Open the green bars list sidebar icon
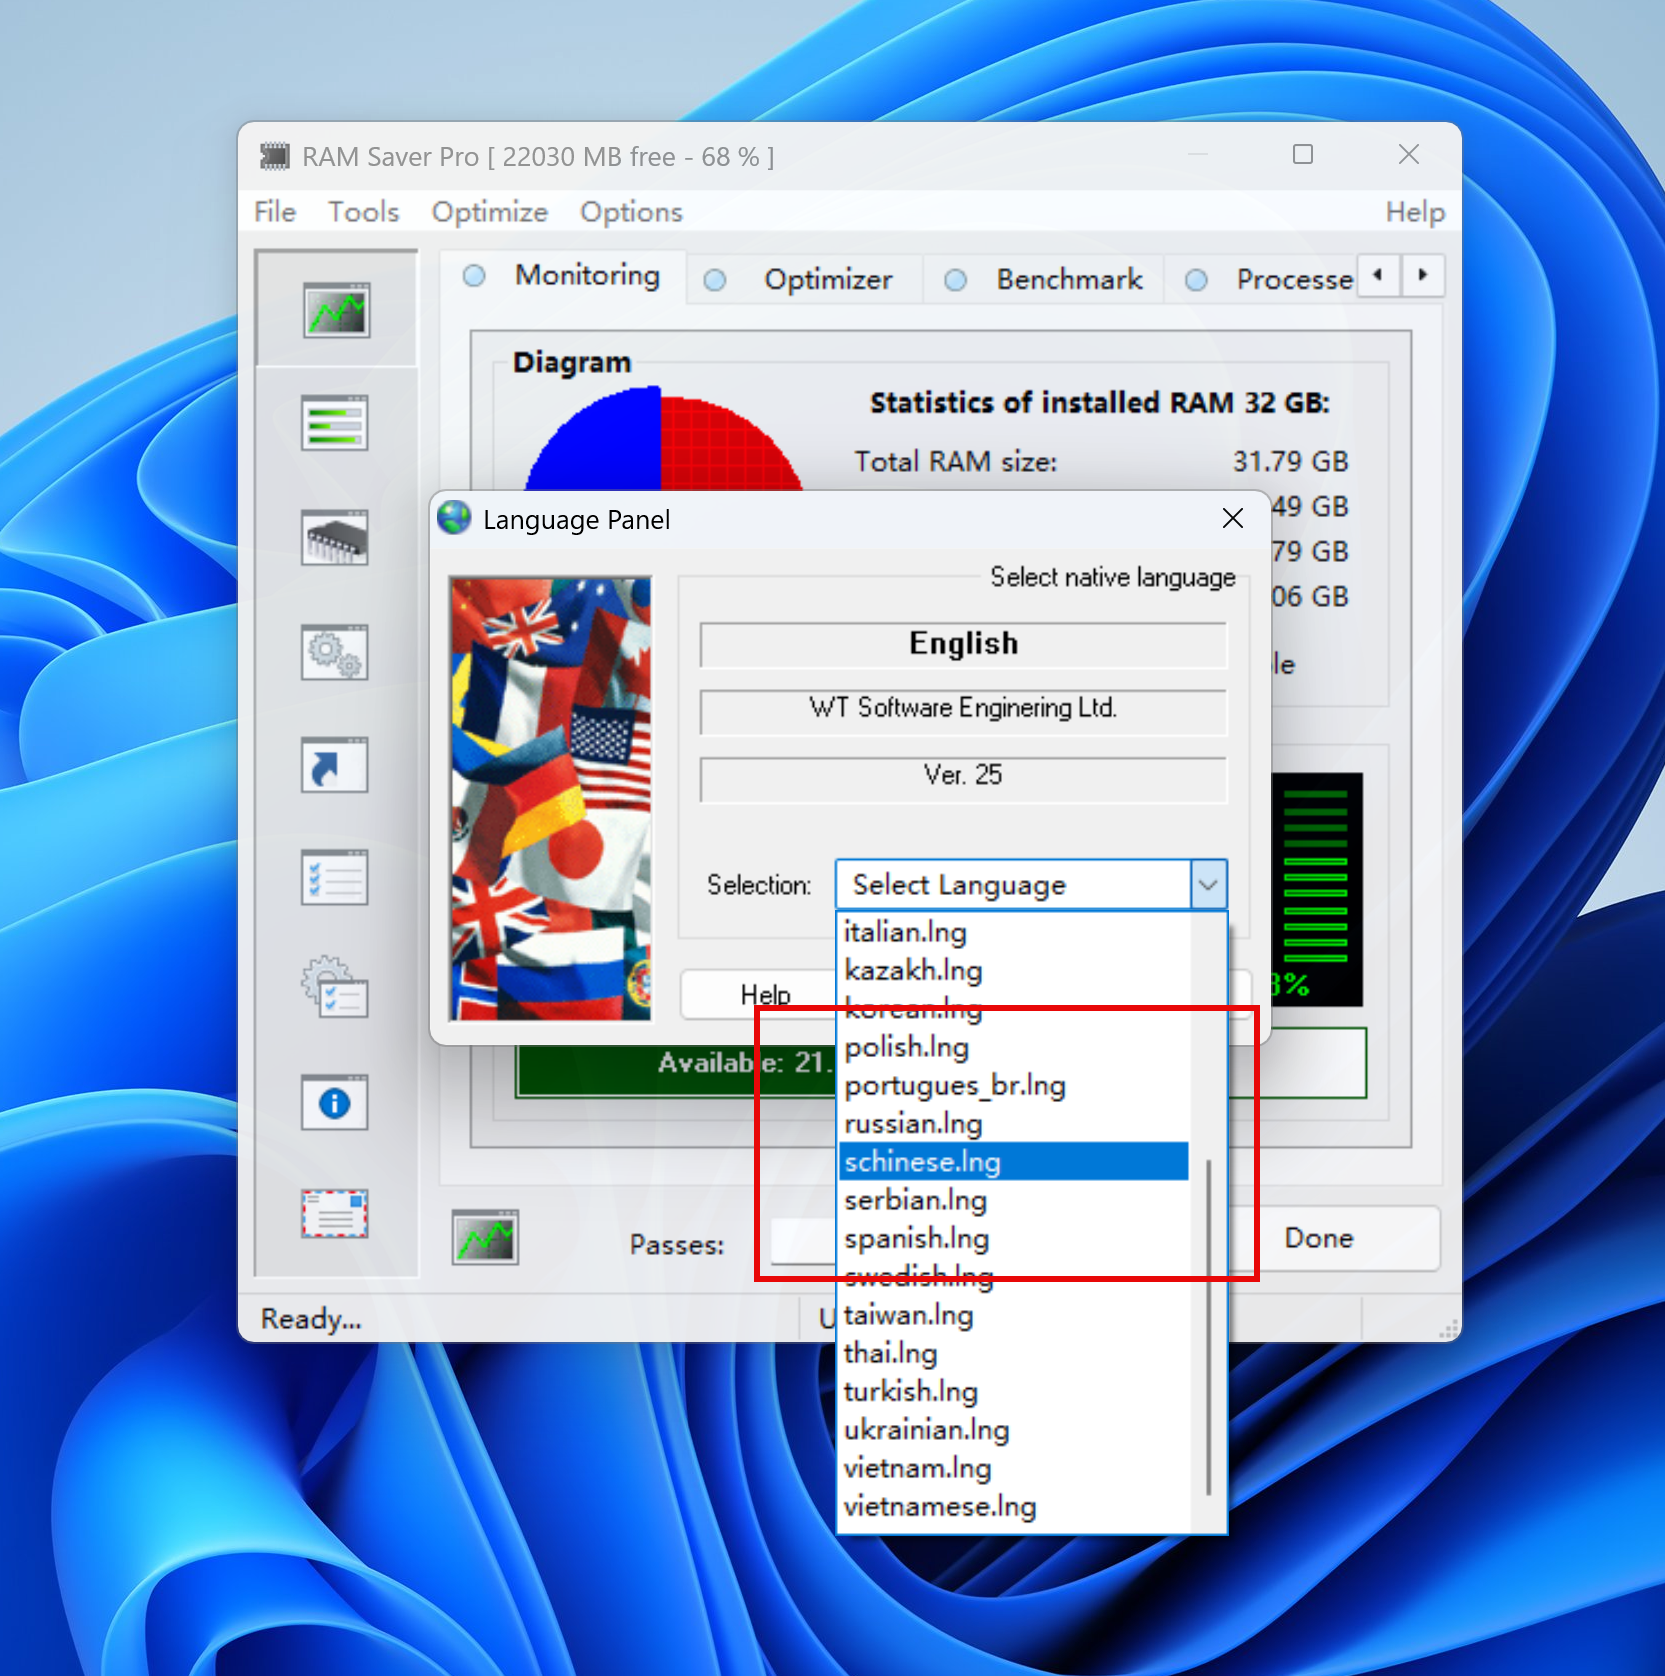This screenshot has width=1665, height=1676. point(335,423)
